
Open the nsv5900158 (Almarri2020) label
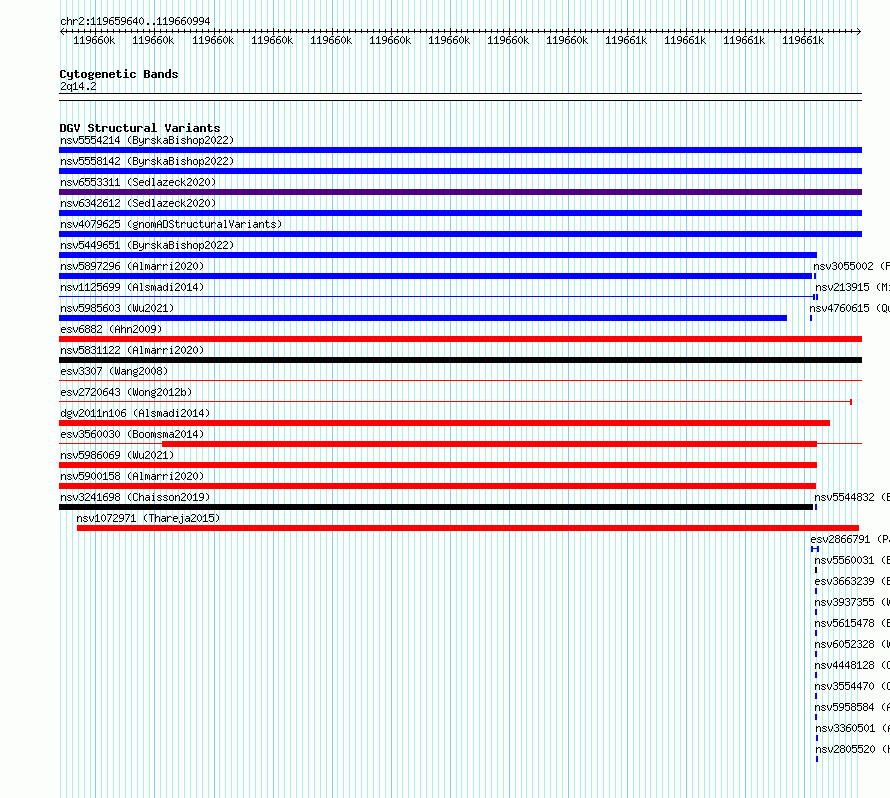point(132,476)
